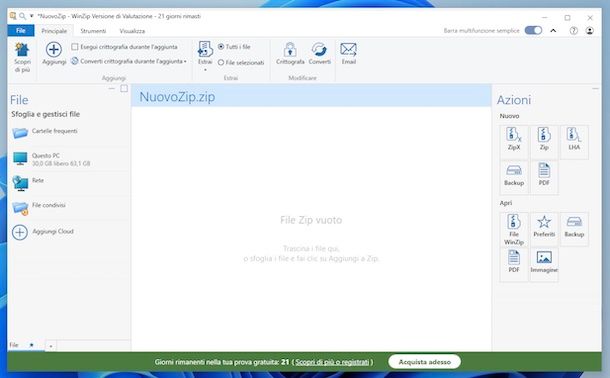Click the help question mark icon
610x378 pixels.
573,31
